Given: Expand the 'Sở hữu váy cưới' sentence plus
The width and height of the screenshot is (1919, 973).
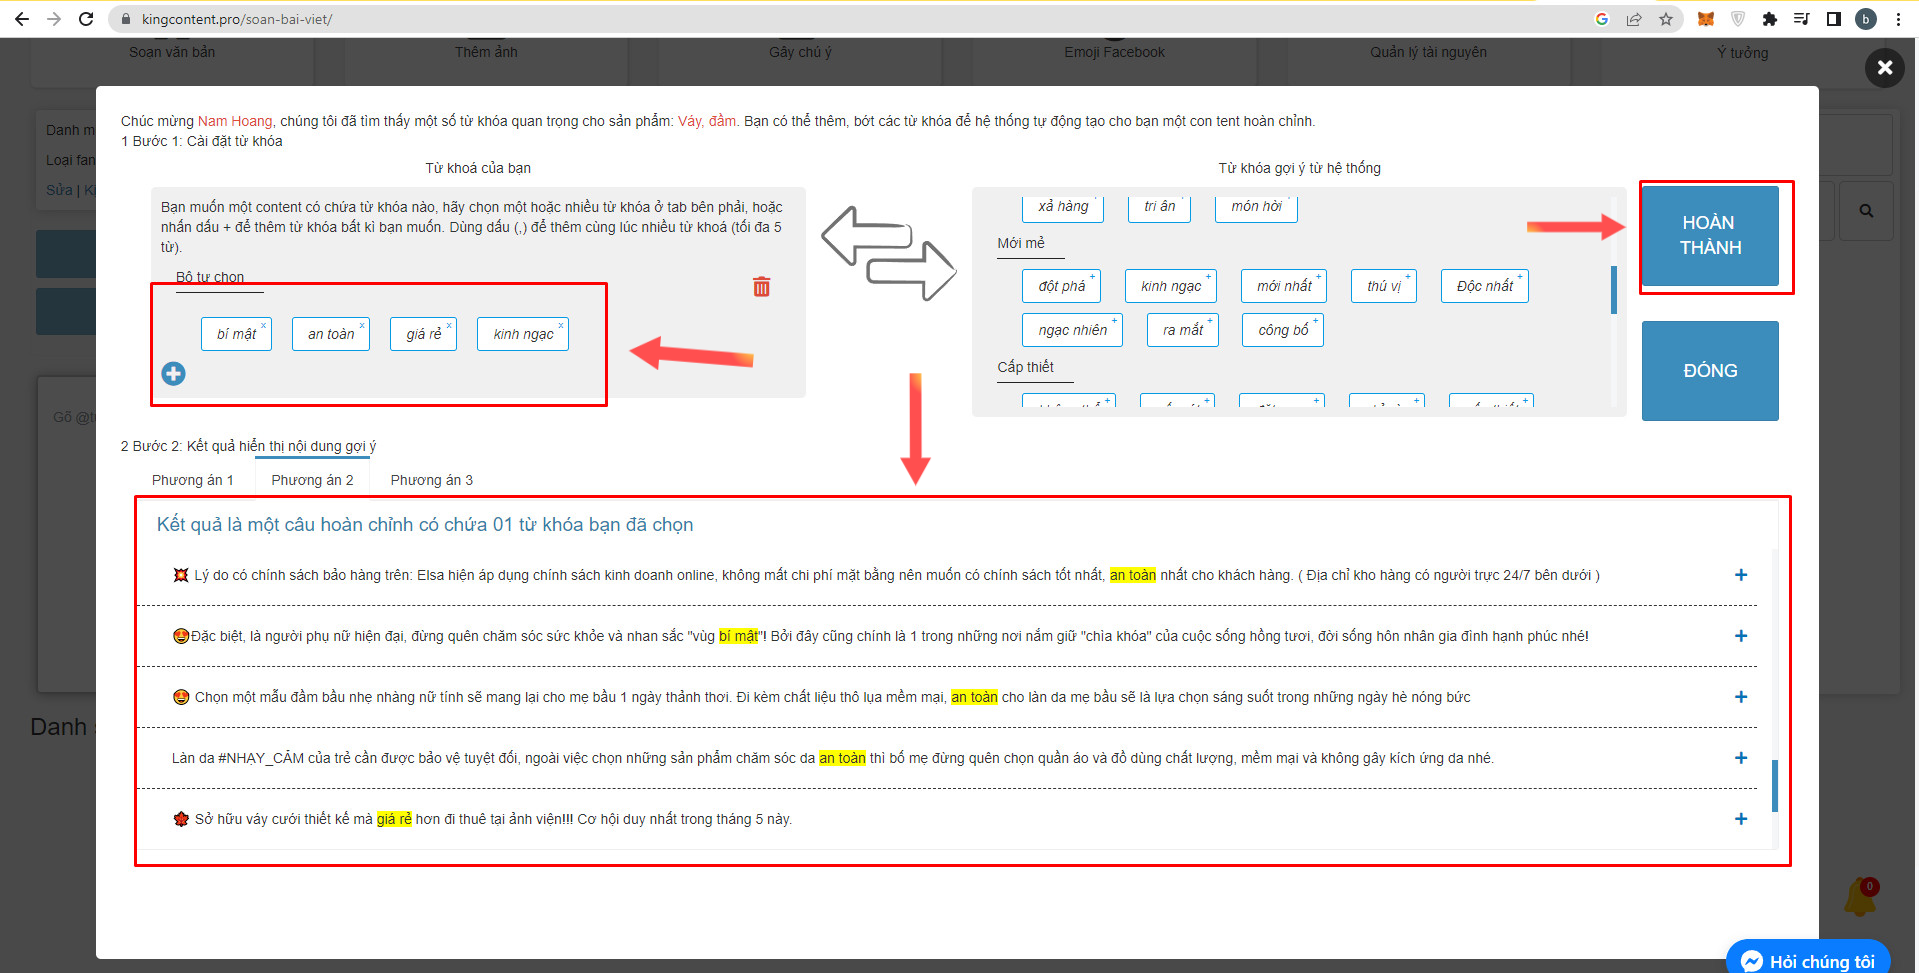Looking at the screenshot, I should point(1741,819).
